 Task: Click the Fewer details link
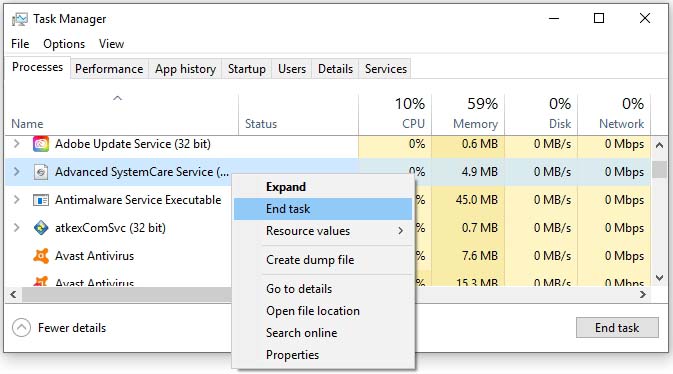[72, 328]
